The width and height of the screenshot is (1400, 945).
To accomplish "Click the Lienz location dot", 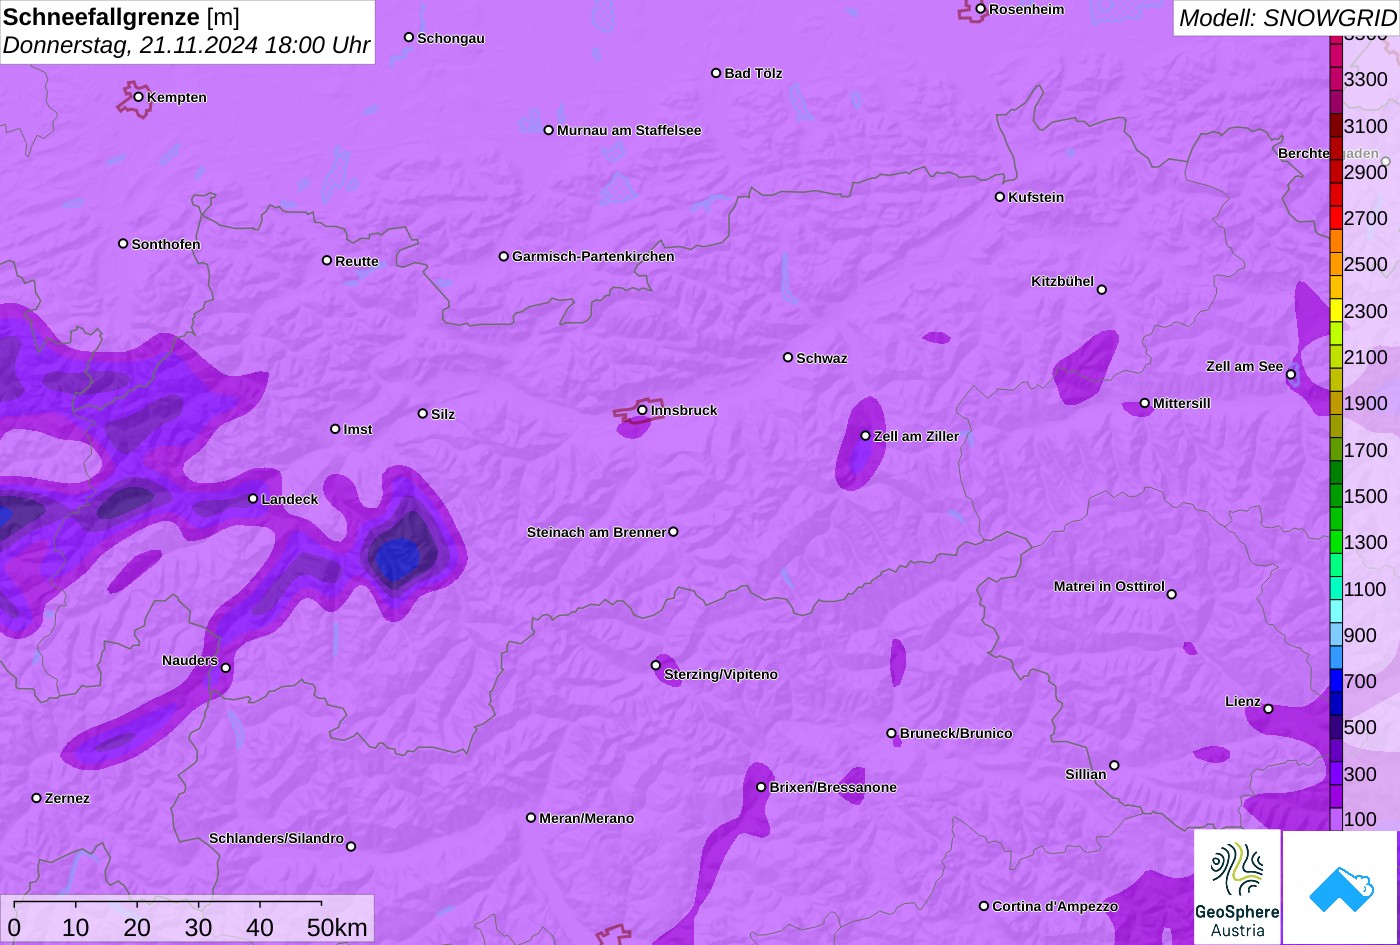I will pyautogui.click(x=1268, y=709).
